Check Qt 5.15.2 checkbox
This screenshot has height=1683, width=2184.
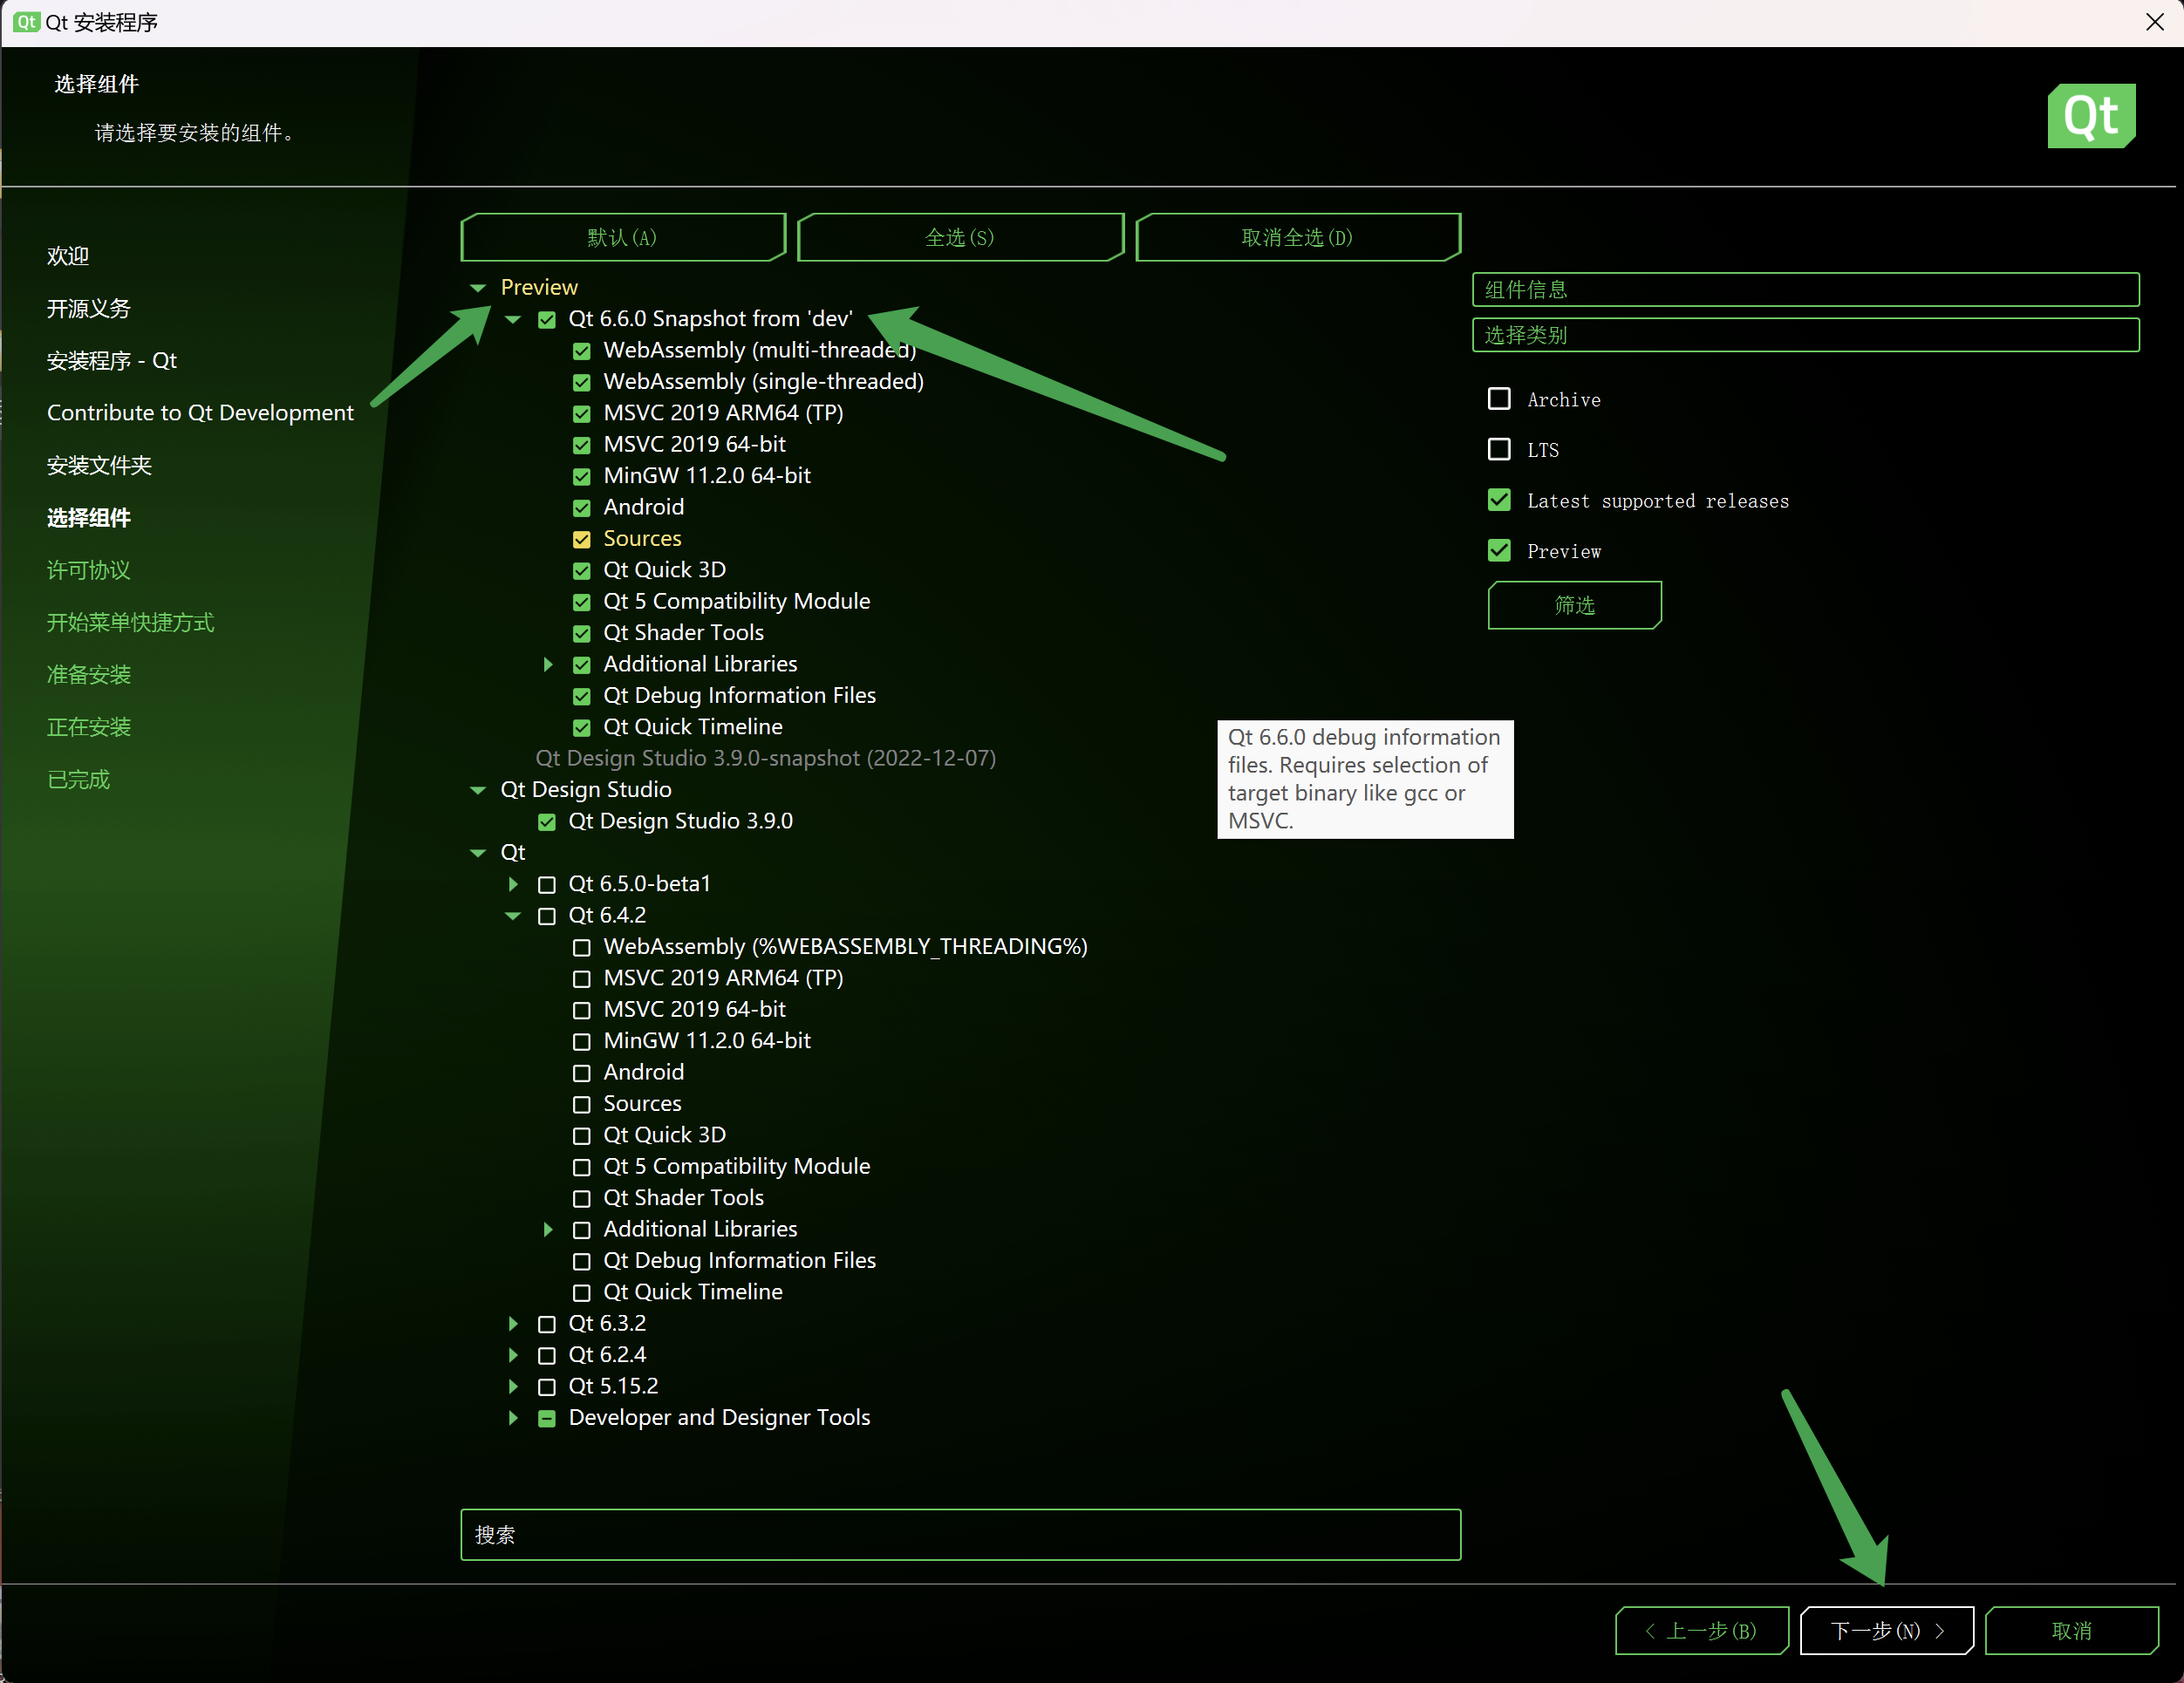[547, 1387]
